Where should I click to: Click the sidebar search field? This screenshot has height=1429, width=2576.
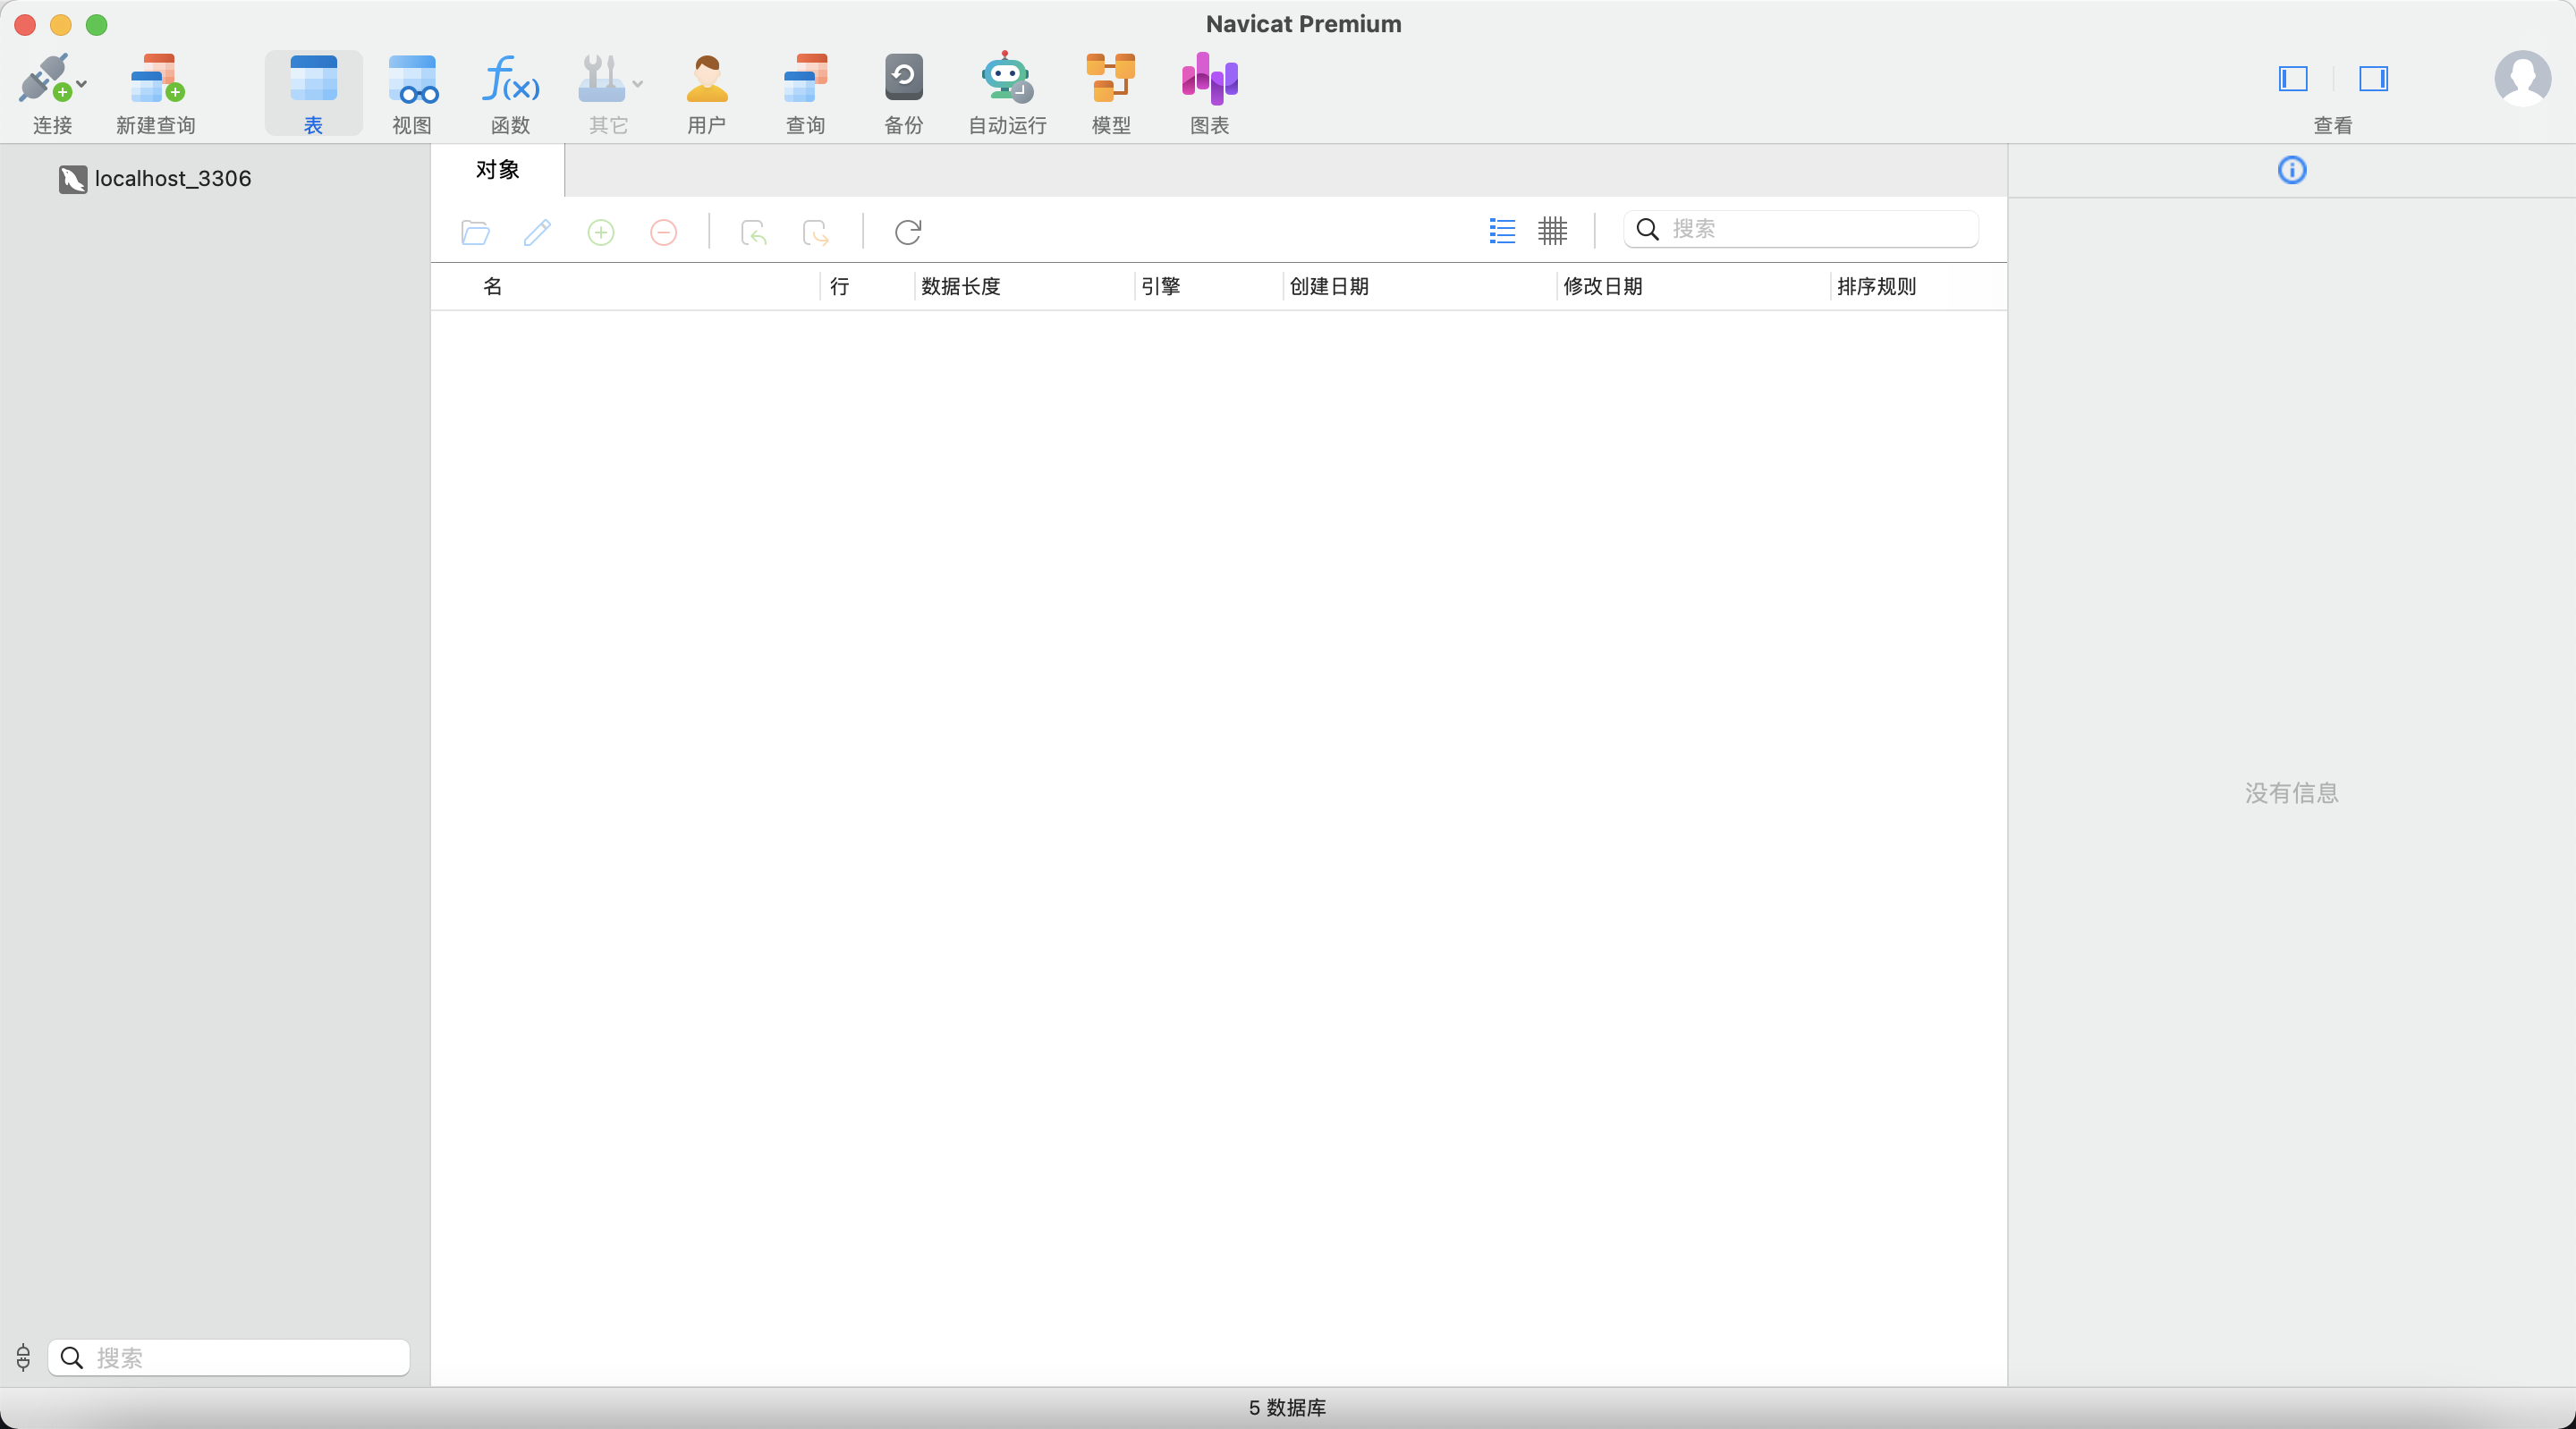229,1357
